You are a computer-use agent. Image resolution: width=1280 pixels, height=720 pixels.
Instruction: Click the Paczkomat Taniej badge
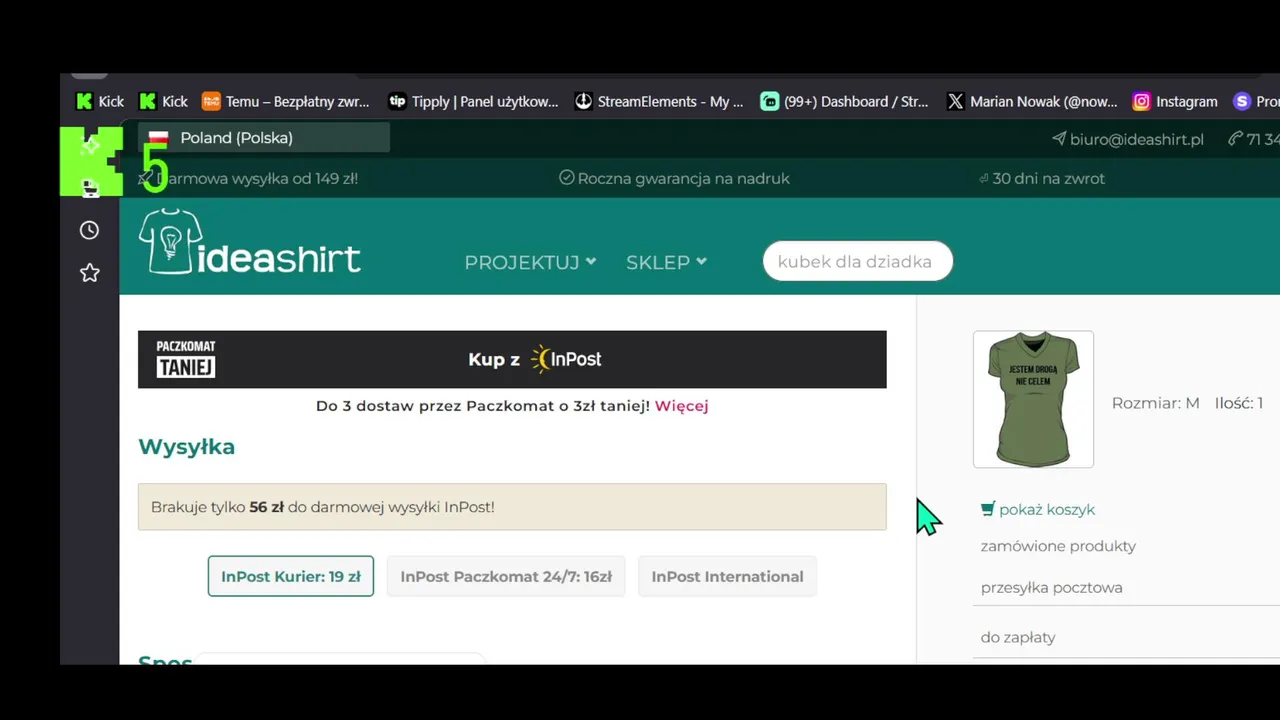pos(186,359)
